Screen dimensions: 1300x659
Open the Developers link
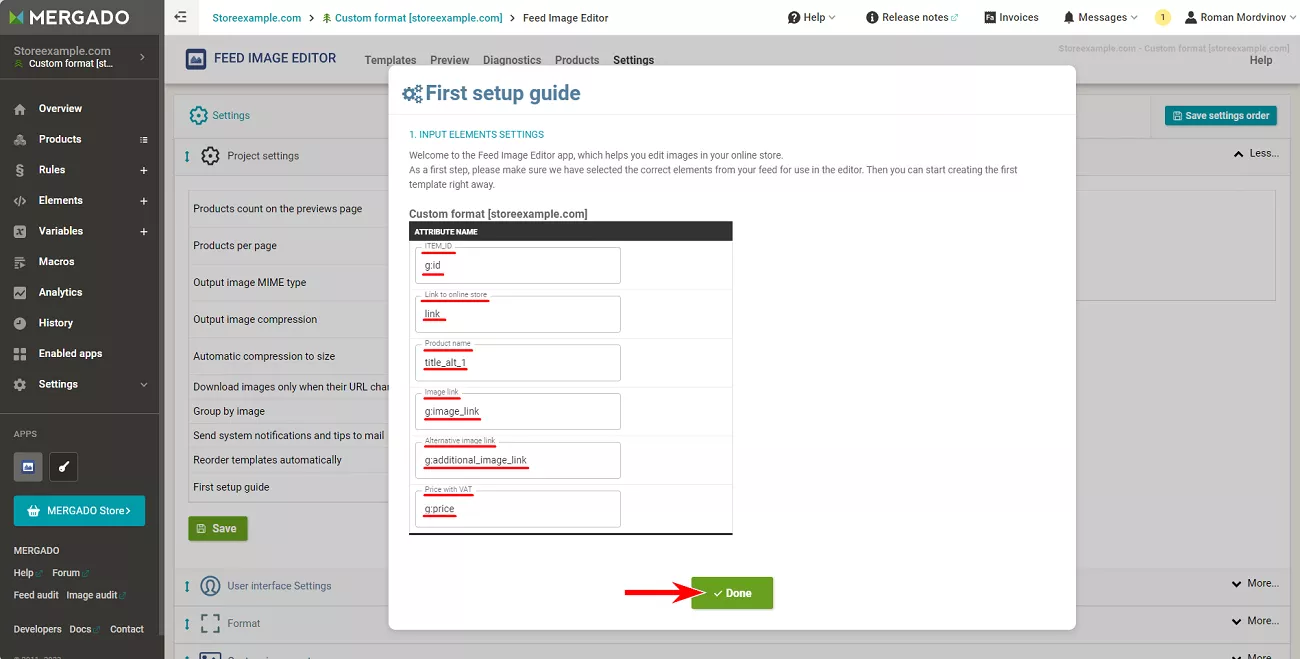37,629
